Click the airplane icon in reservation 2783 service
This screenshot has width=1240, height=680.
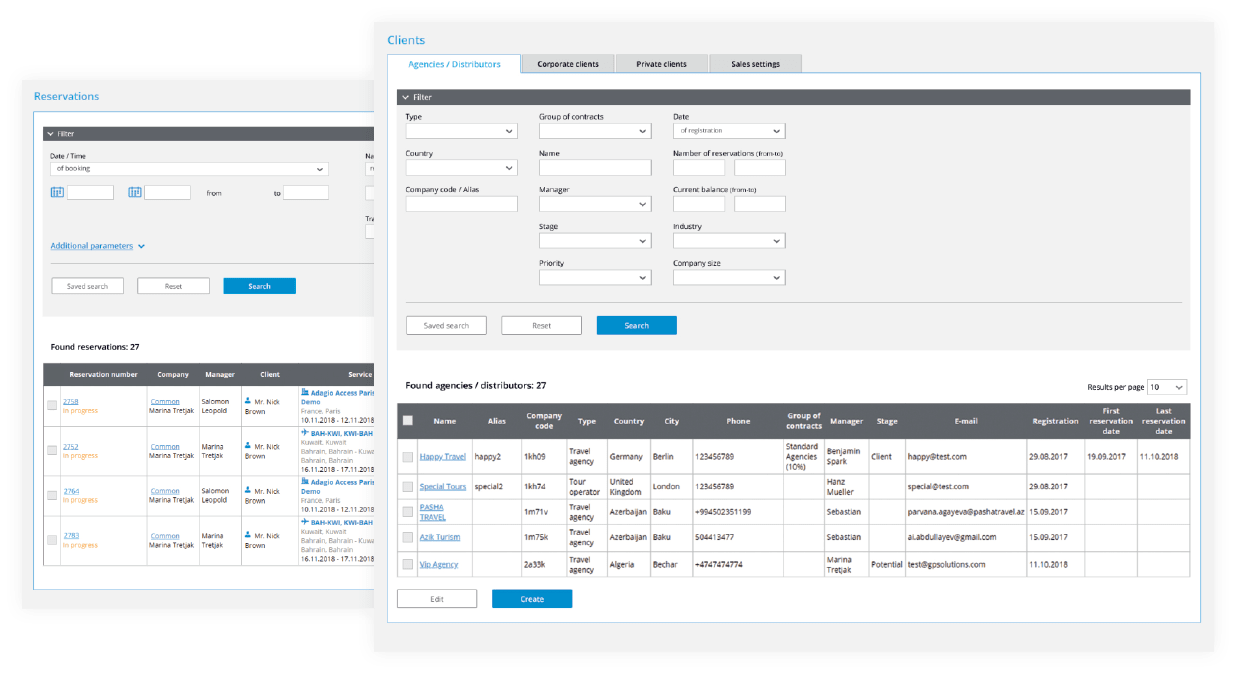coord(305,522)
